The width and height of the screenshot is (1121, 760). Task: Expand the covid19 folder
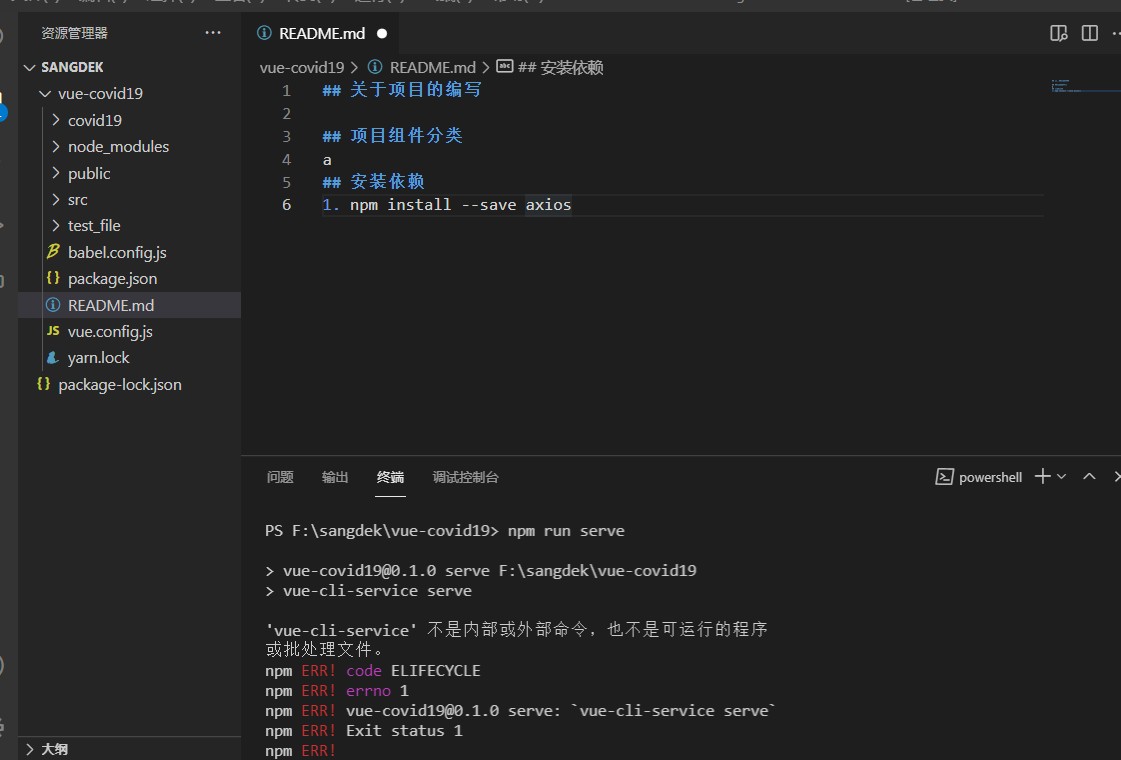click(56, 120)
